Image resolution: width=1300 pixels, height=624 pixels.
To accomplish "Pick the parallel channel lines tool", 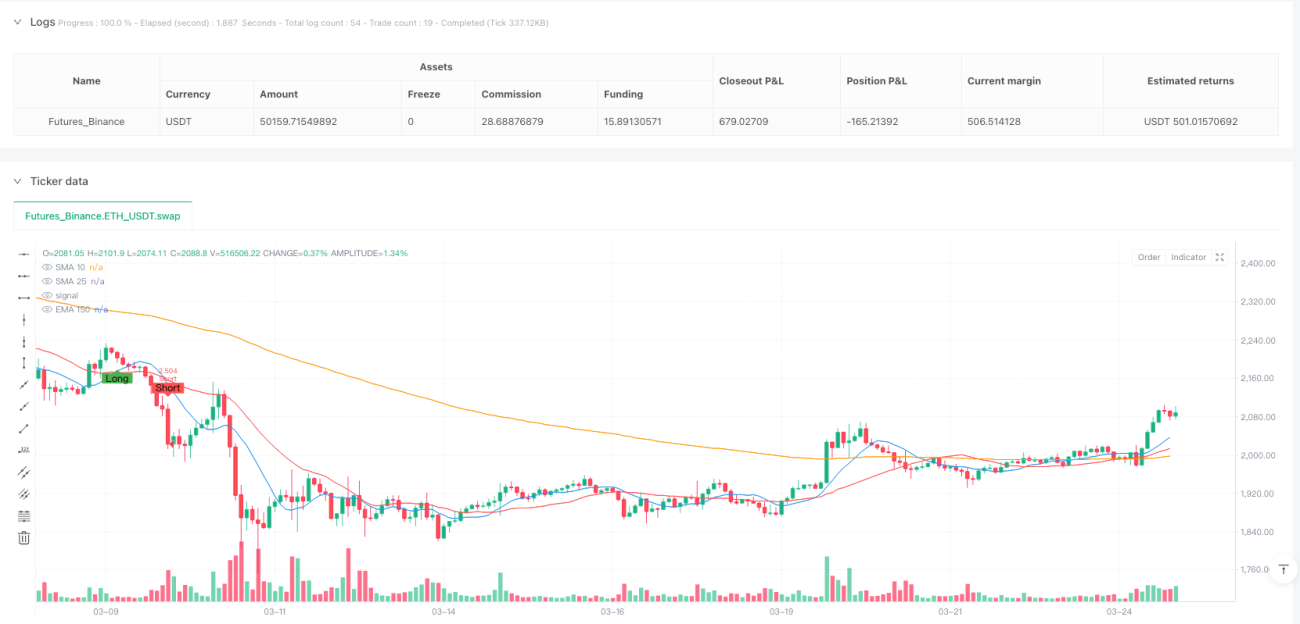I will (24, 472).
